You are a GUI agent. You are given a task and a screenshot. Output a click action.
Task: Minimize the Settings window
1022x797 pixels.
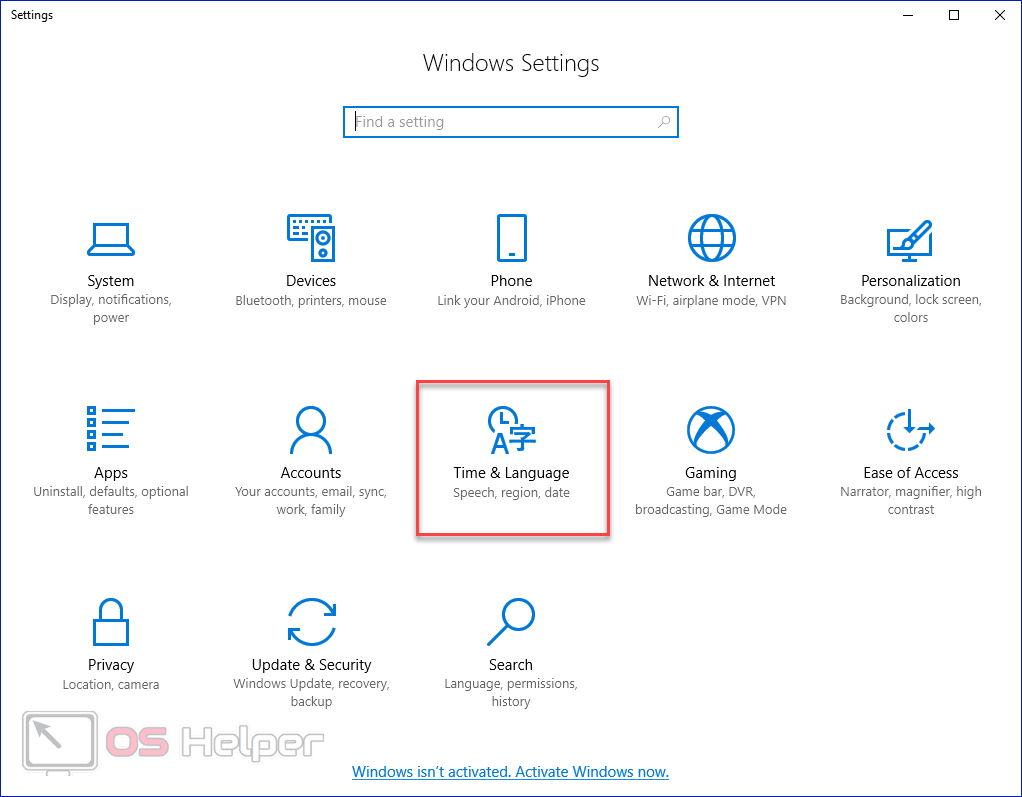coord(908,15)
